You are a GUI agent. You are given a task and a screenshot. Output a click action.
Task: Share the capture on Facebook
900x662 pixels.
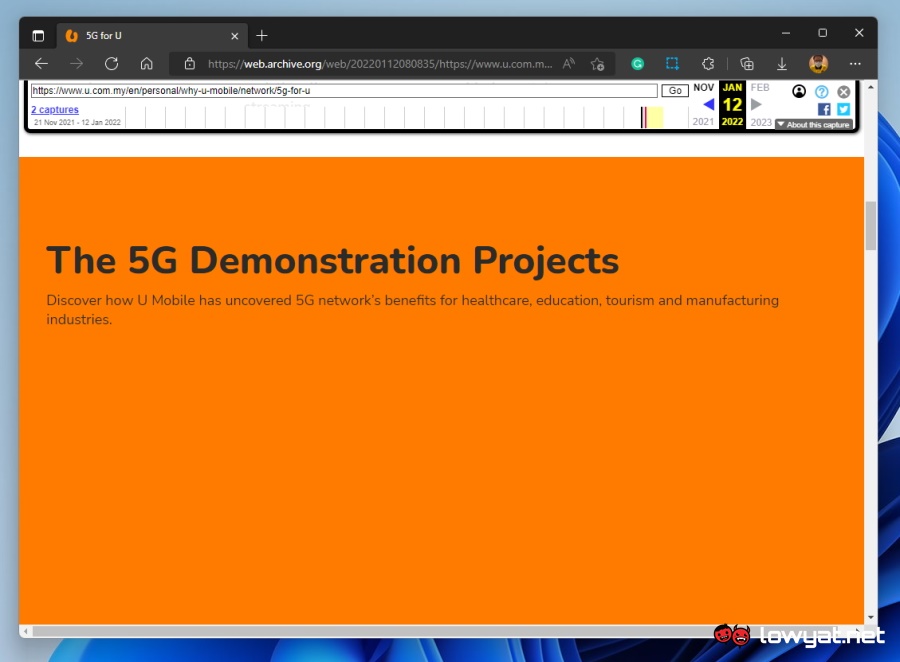click(824, 109)
